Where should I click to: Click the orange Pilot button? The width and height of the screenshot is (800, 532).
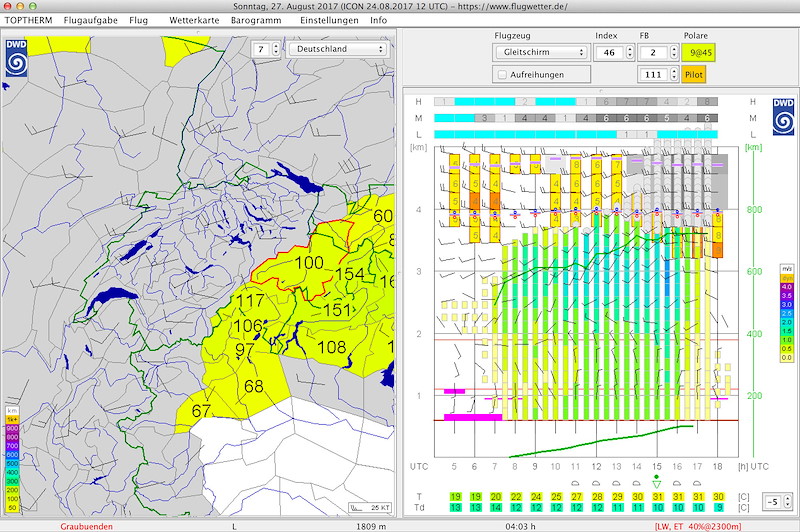pos(694,75)
